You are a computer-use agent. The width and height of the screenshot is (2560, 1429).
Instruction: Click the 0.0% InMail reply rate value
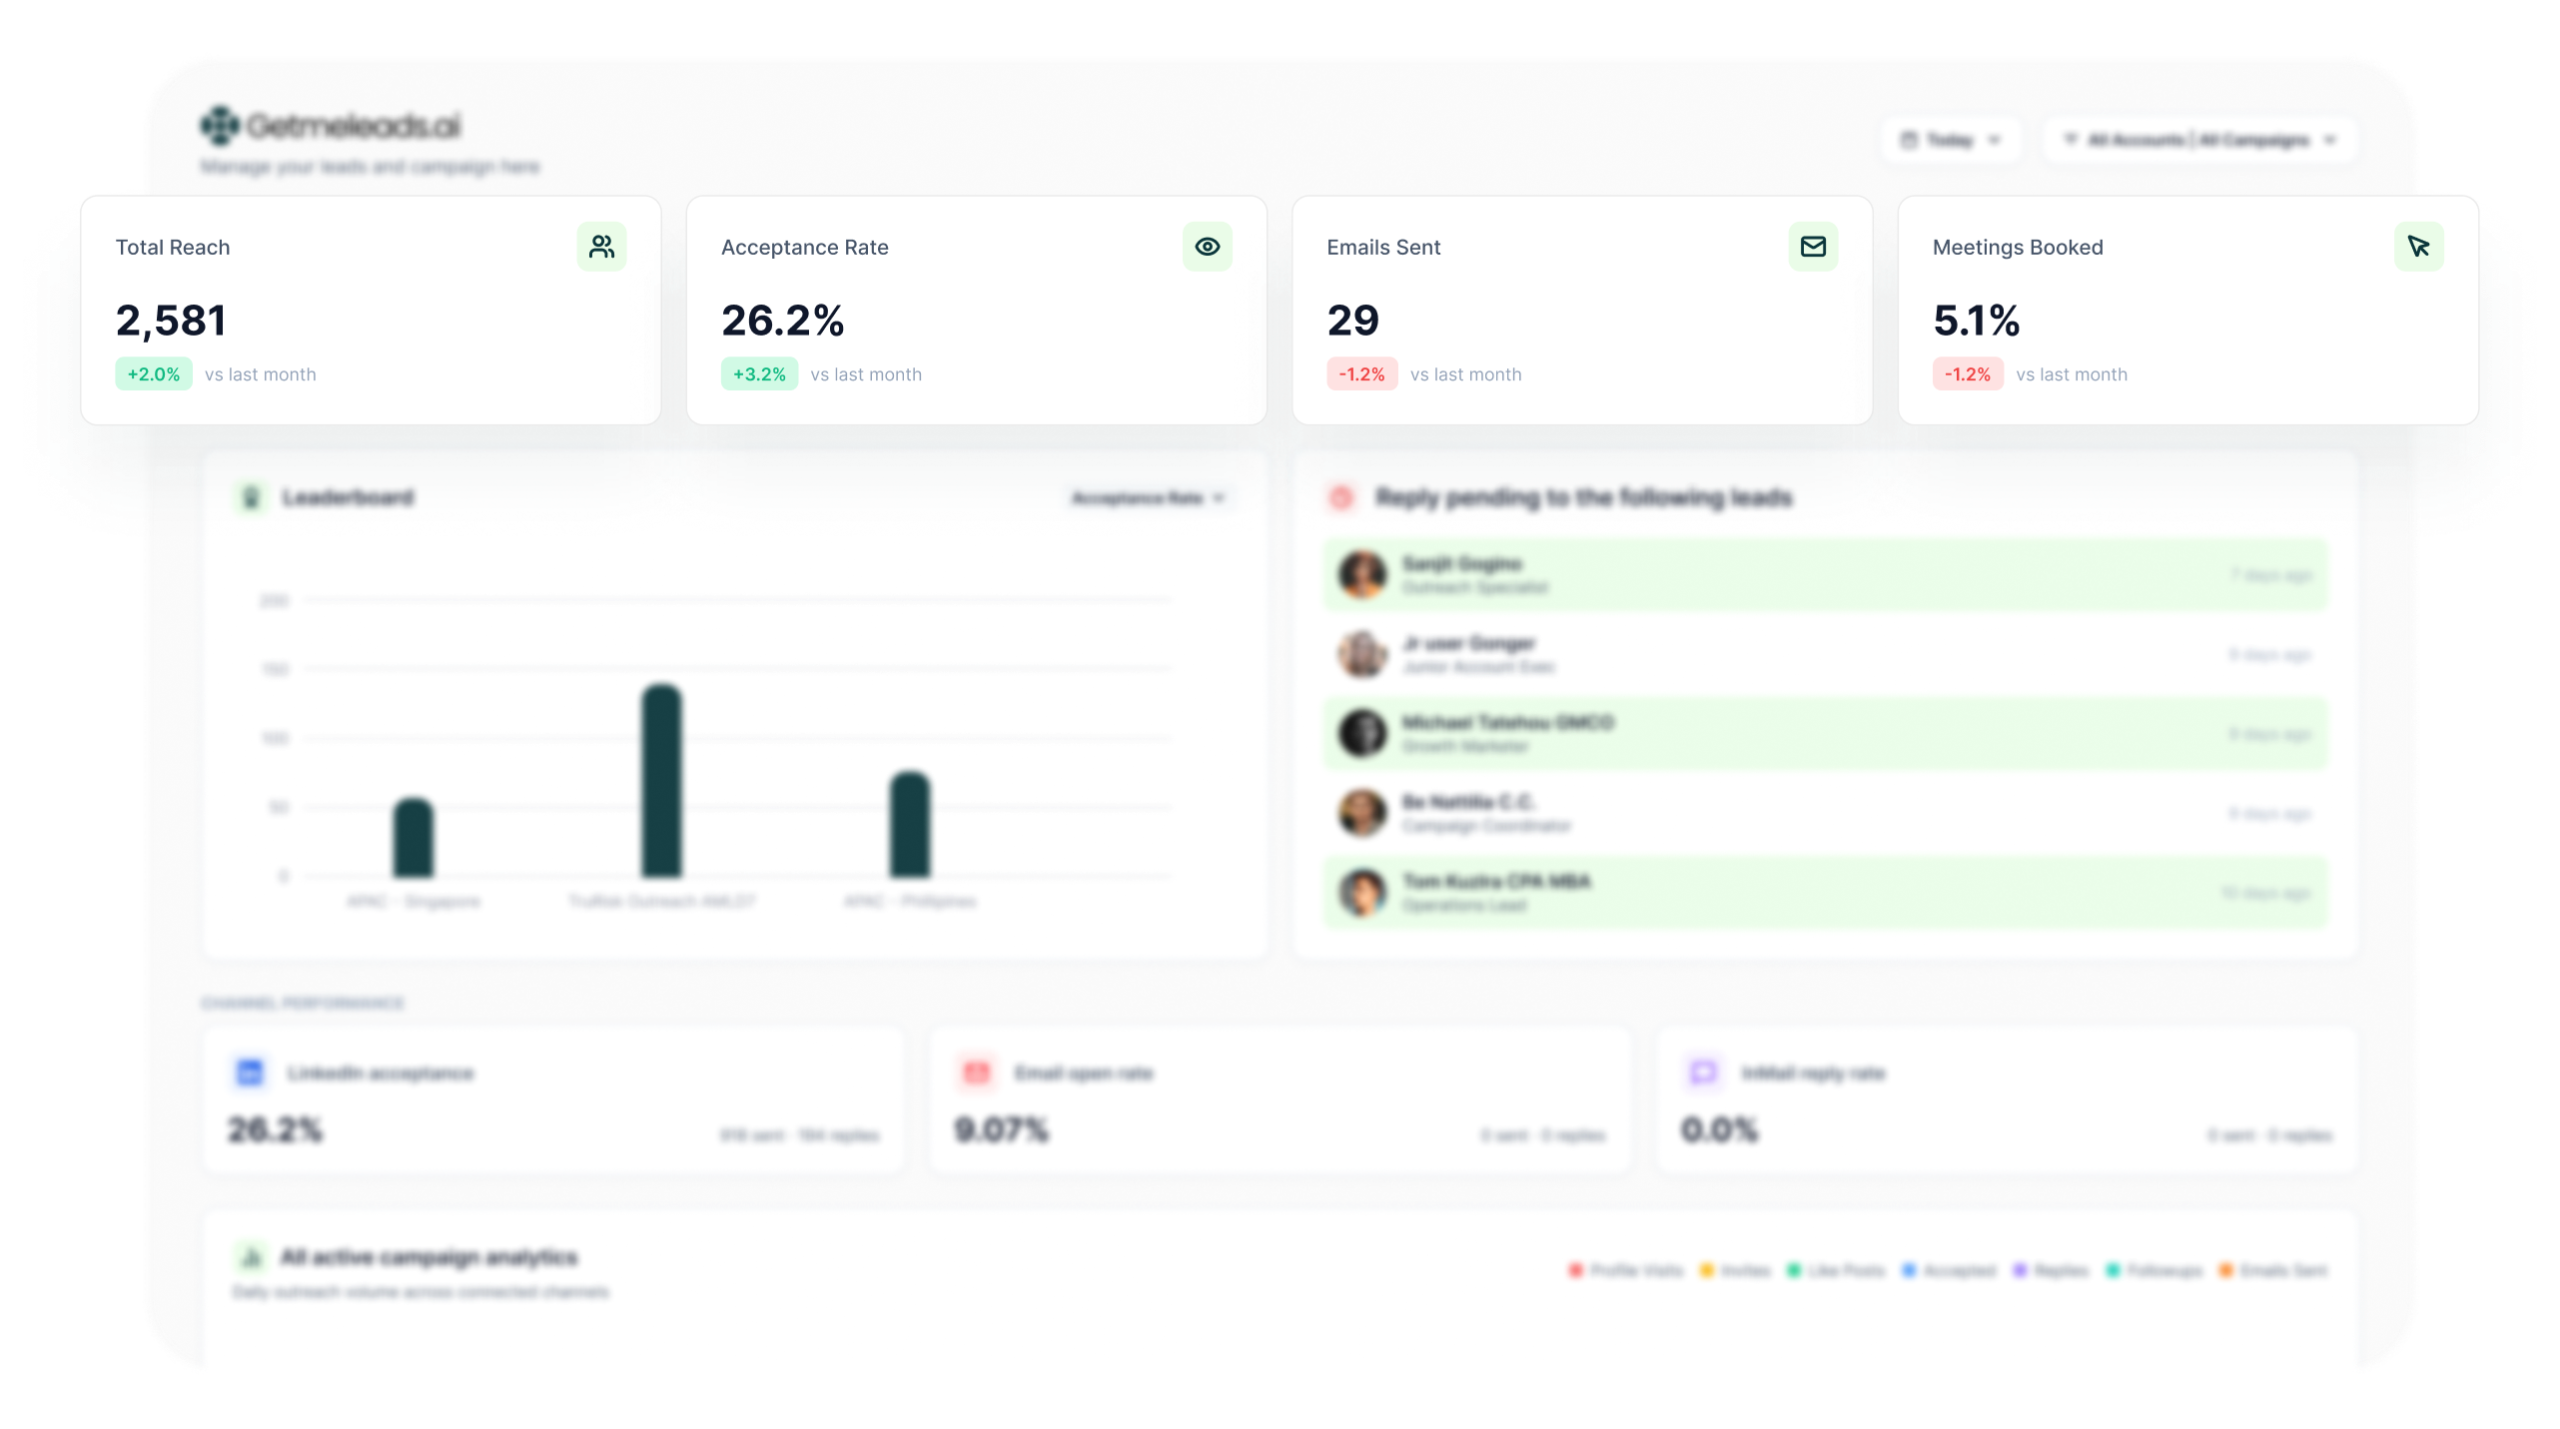point(1719,1129)
